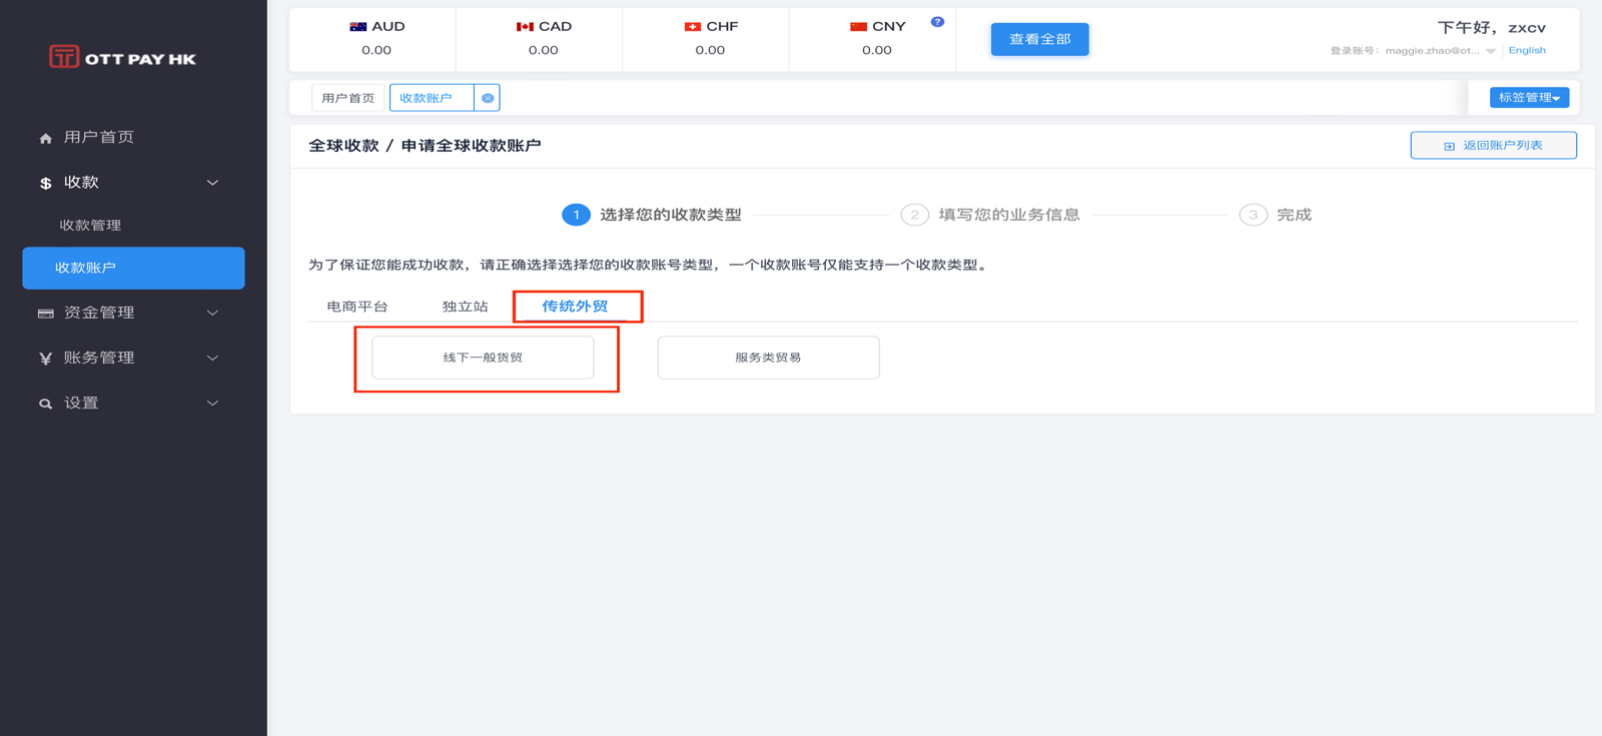The image size is (1602, 736).
Task: Select the 收款账户 page tab
Action: point(431,98)
